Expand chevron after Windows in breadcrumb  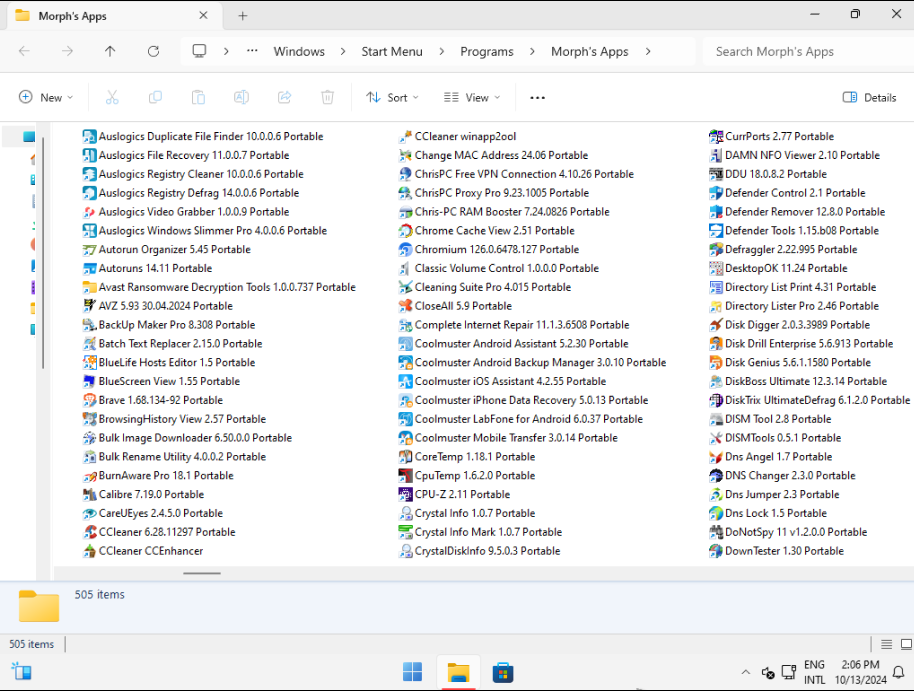pos(343,51)
